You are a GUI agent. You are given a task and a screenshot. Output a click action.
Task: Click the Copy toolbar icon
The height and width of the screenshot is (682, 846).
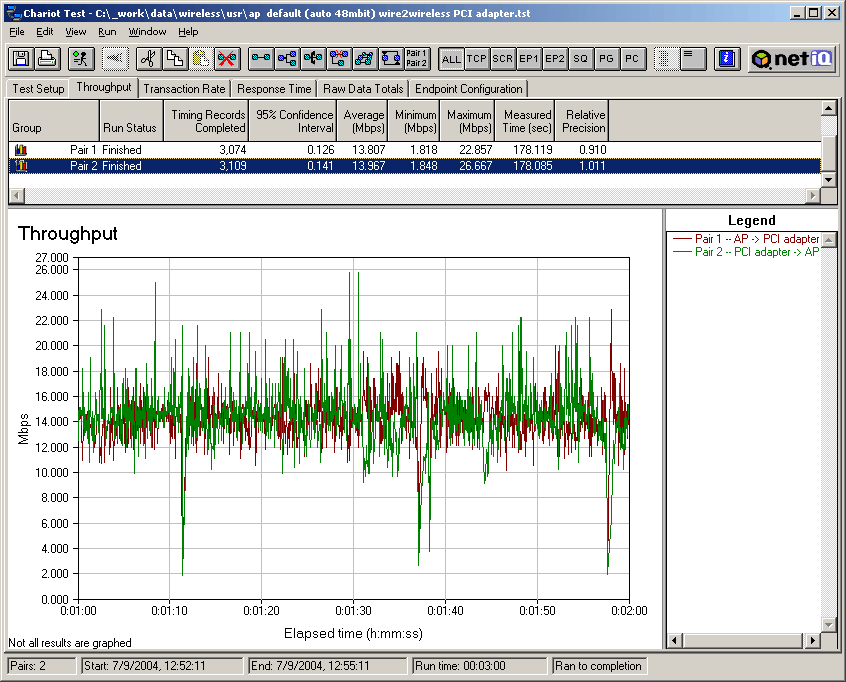[x=174, y=59]
